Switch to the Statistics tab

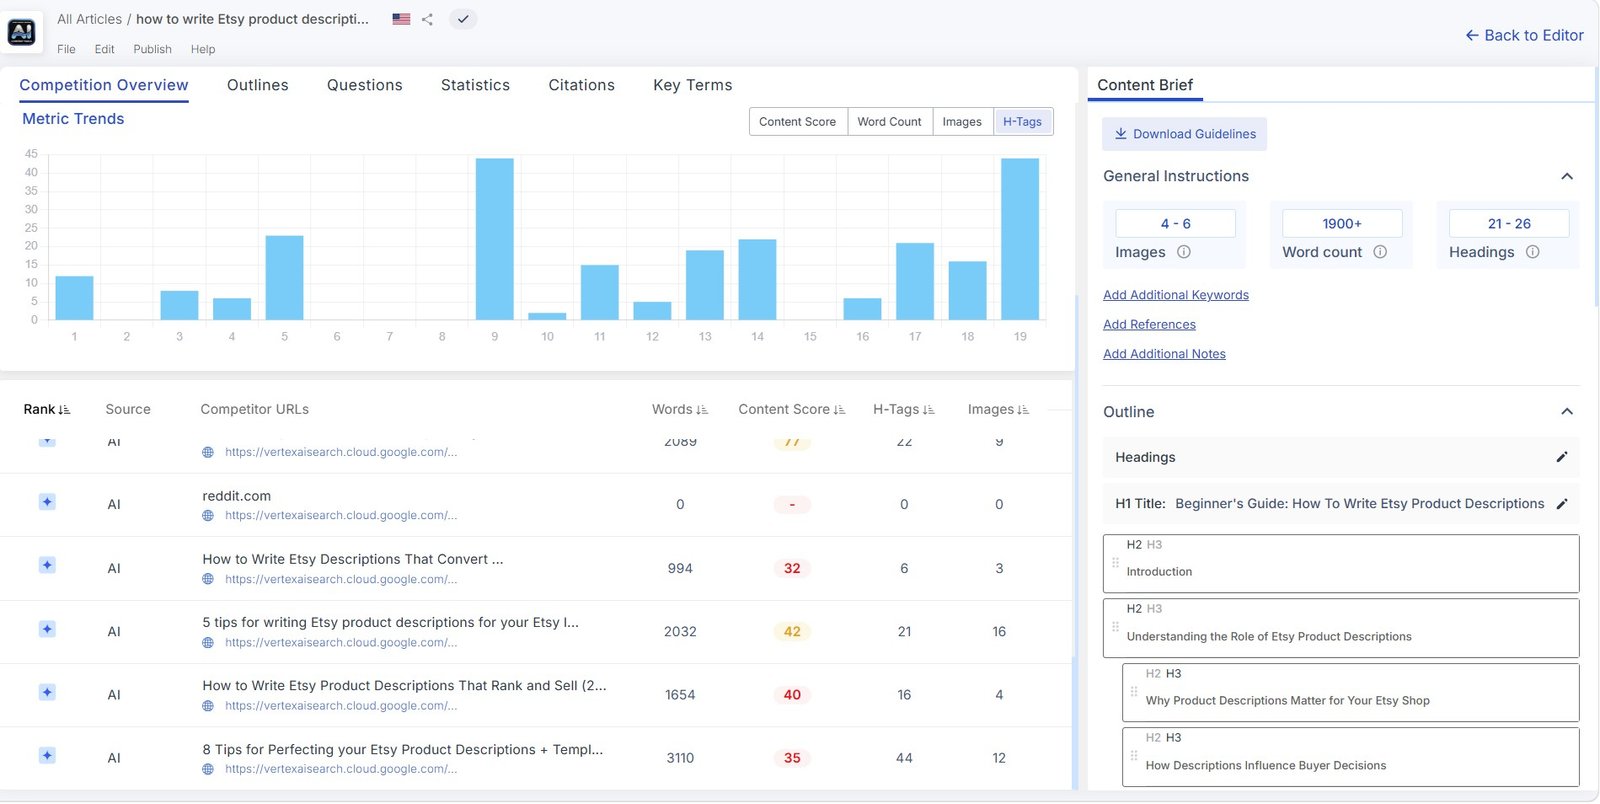(475, 85)
